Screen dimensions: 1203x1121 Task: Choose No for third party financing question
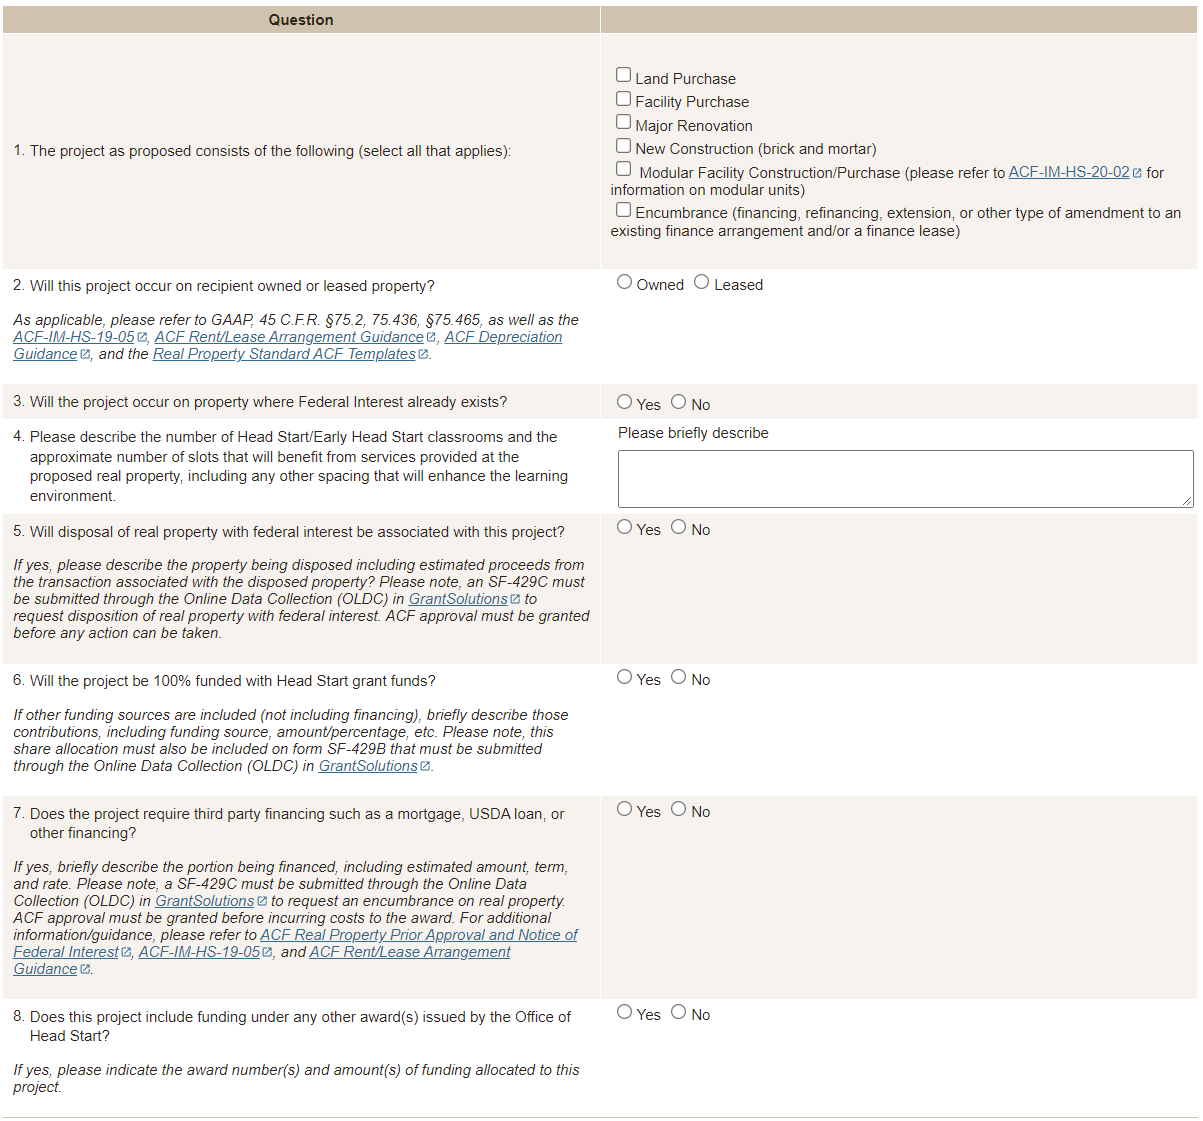coord(678,809)
